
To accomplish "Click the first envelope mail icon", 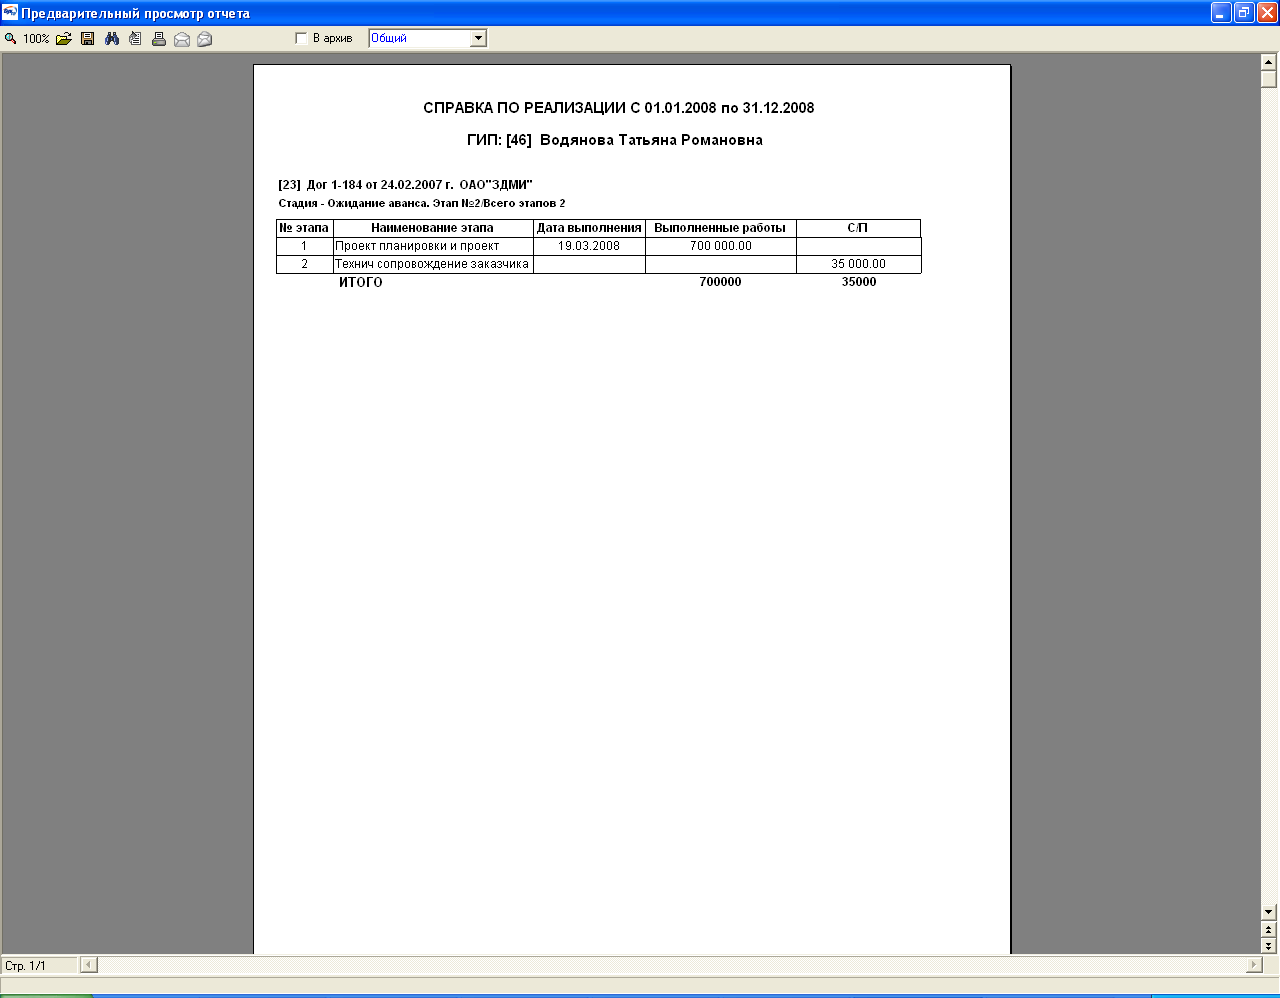I will pyautogui.click(x=182, y=39).
